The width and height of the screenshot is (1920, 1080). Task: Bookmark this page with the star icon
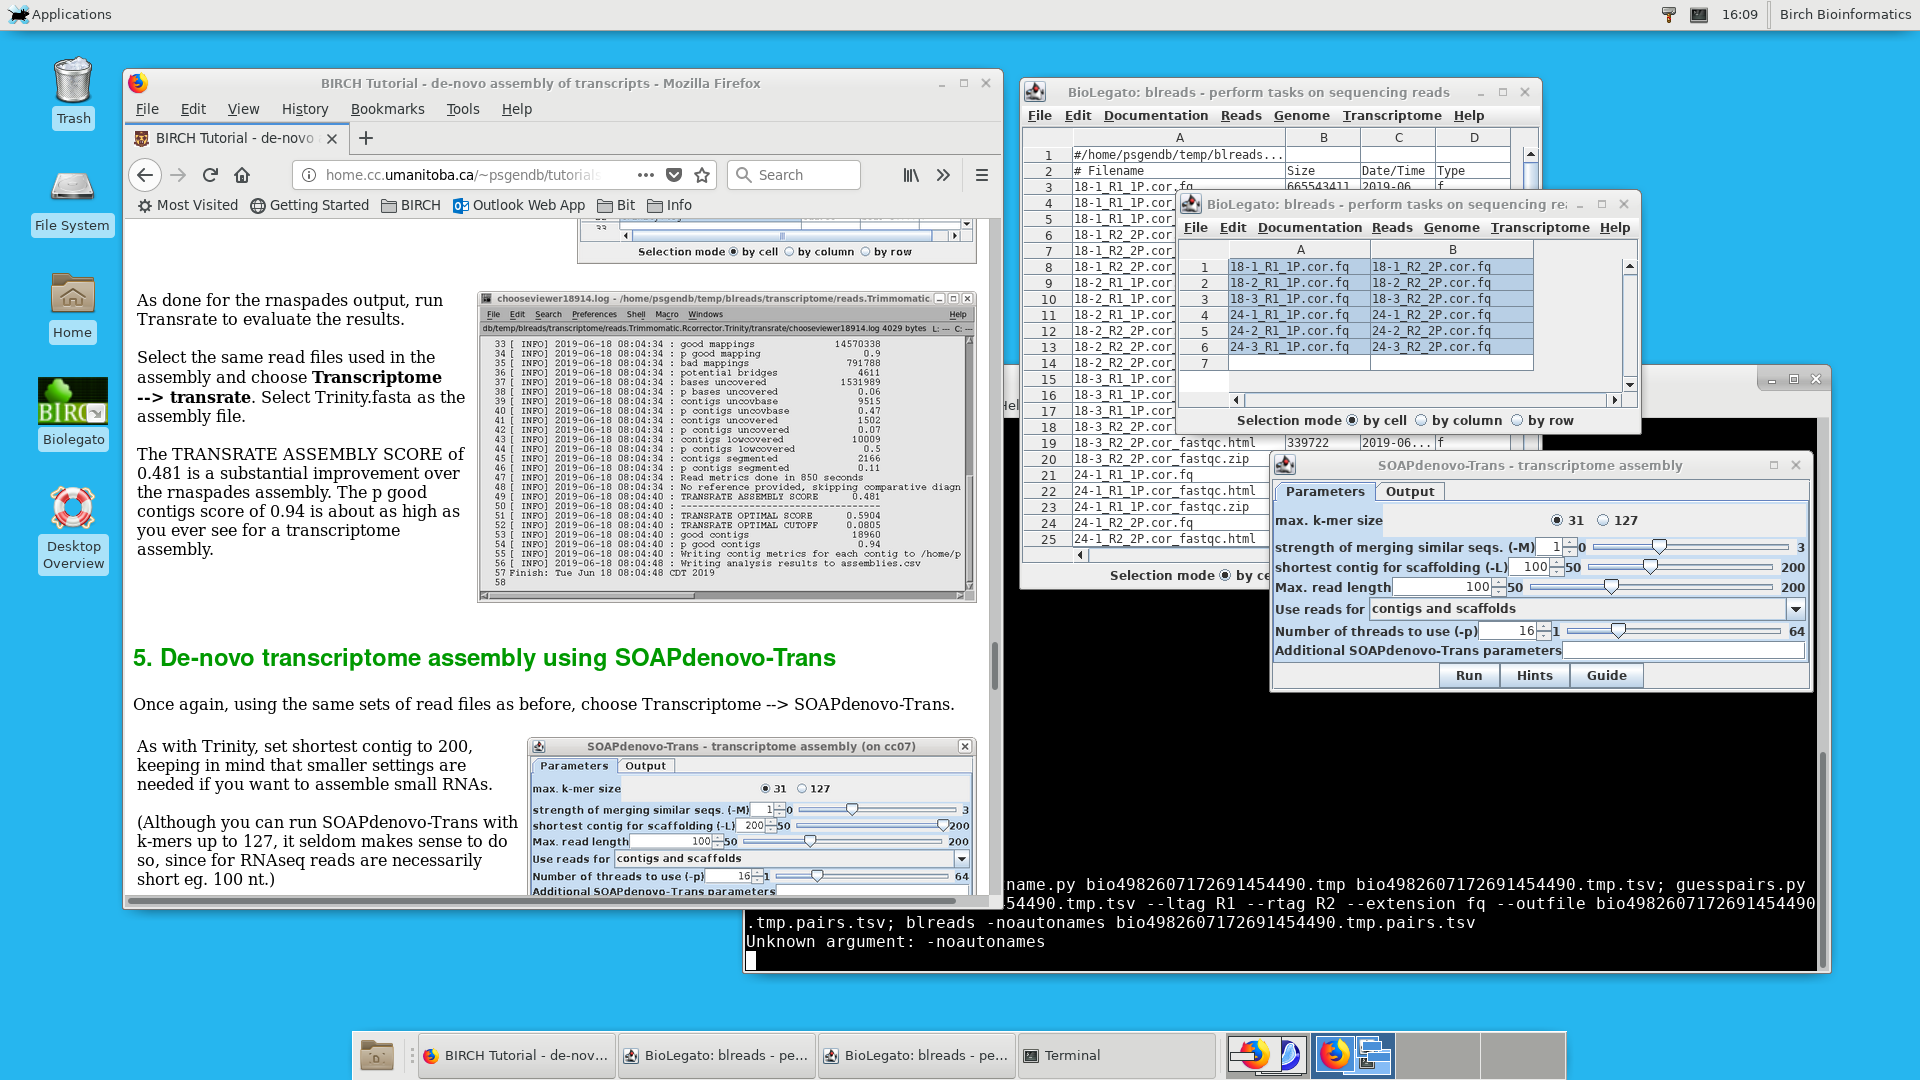point(702,175)
